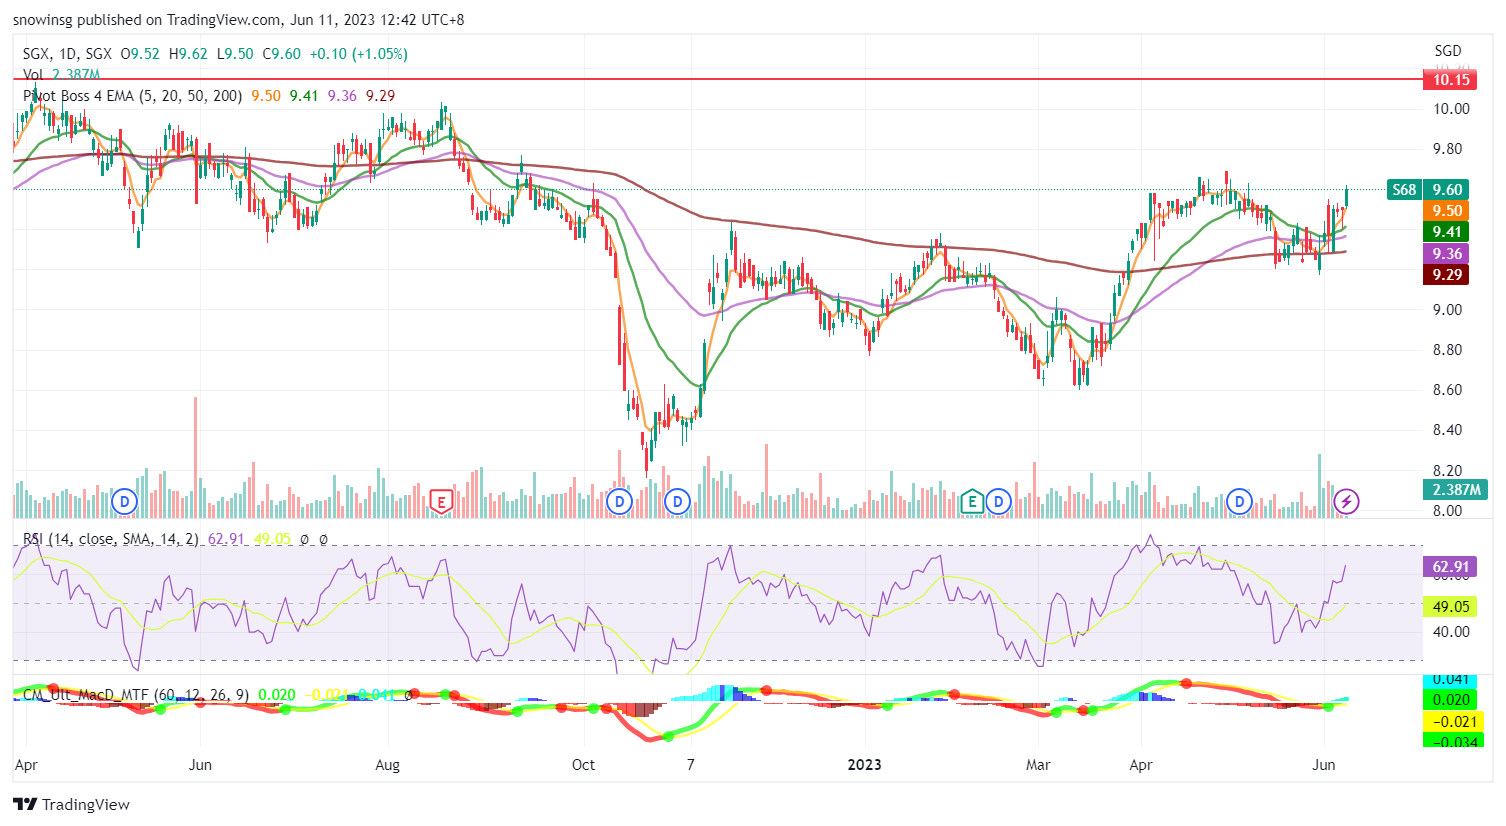
Task: Click the purple lightning bolt icon on the volume pane
Action: tap(1347, 501)
